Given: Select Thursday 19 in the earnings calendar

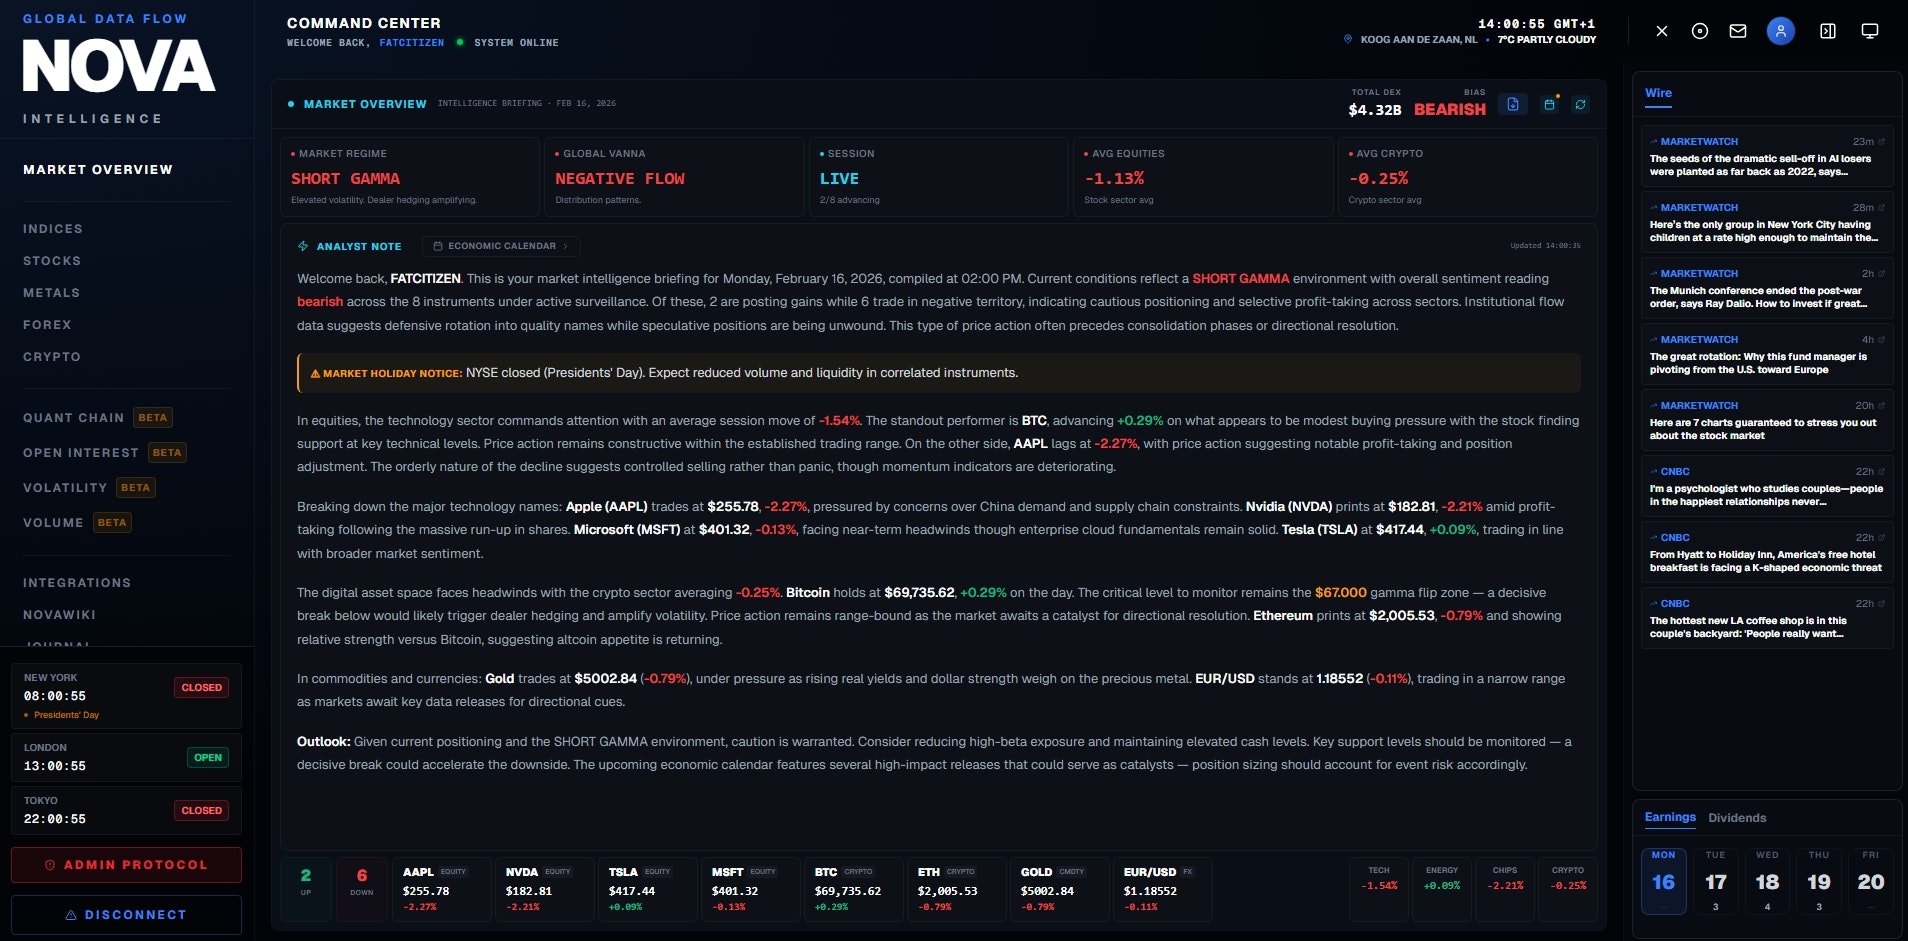Looking at the screenshot, I should pos(1818,880).
